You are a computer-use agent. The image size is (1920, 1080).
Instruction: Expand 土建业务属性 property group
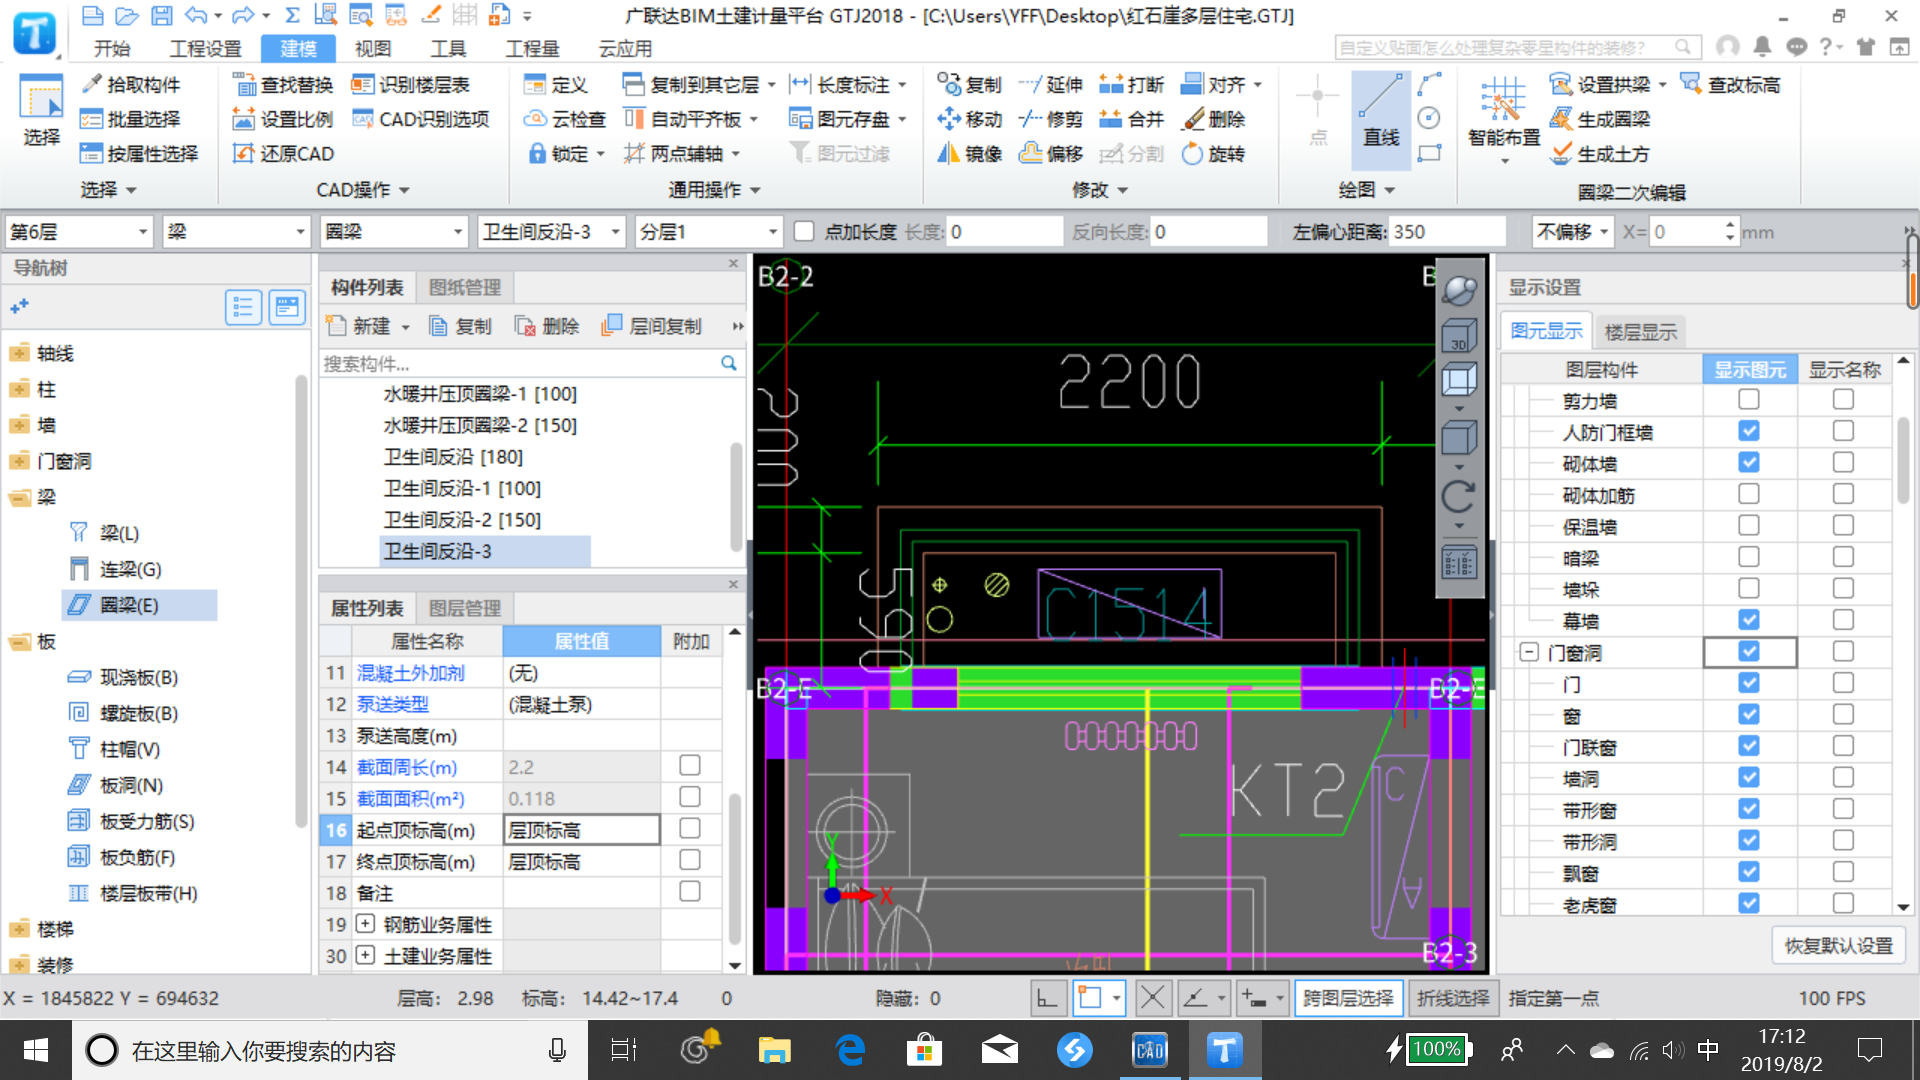click(366, 955)
